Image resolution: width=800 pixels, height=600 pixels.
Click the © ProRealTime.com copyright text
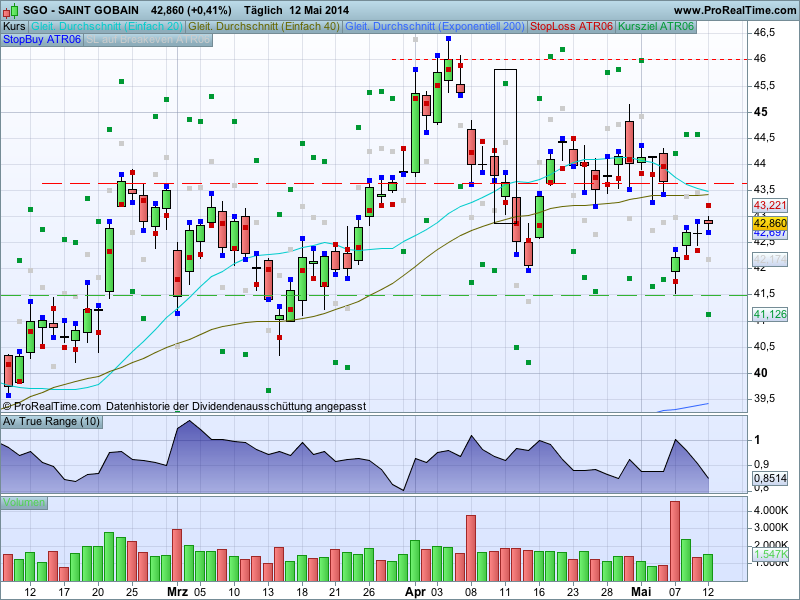click(x=52, y=407)
